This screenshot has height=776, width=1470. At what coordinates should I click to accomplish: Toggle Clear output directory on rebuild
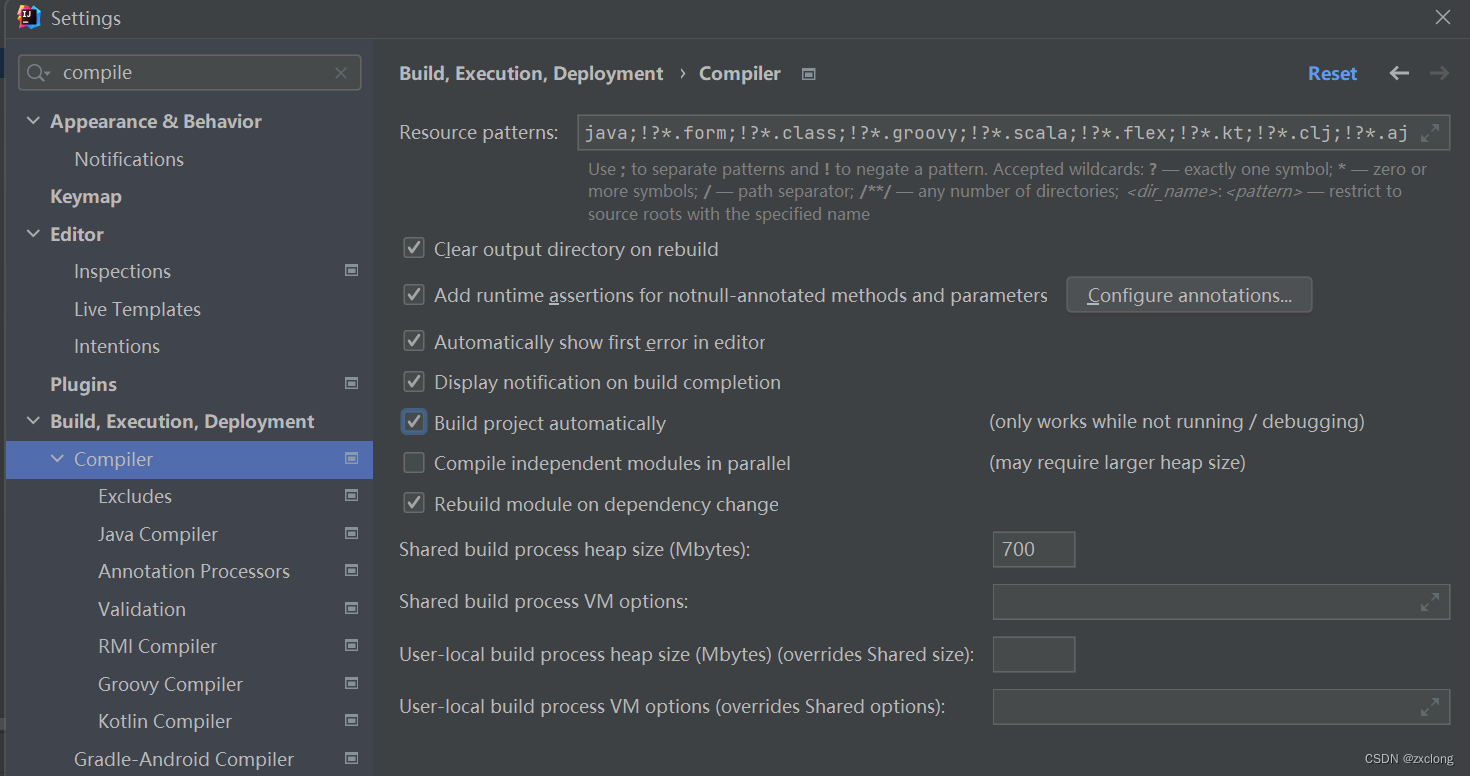(x=413, y=248)
